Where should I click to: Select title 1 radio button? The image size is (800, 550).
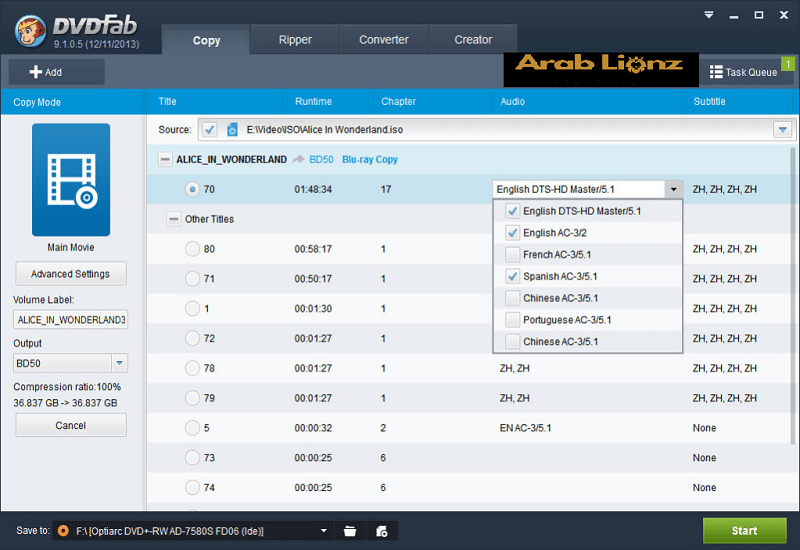(192, 308)
